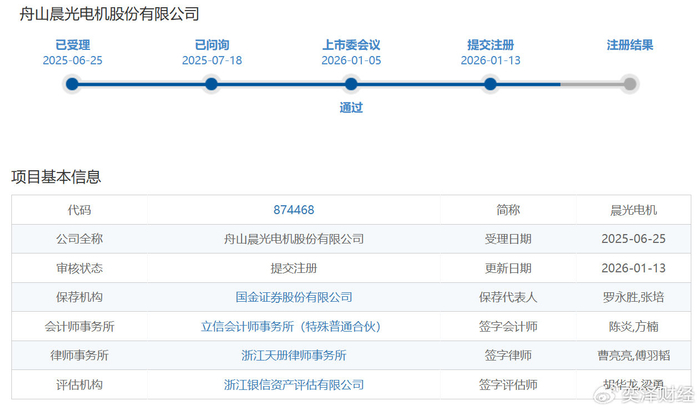Screen dimensions: 700x411
Task: Select the 上市委会议 stage label
Action: pos(351,45)
